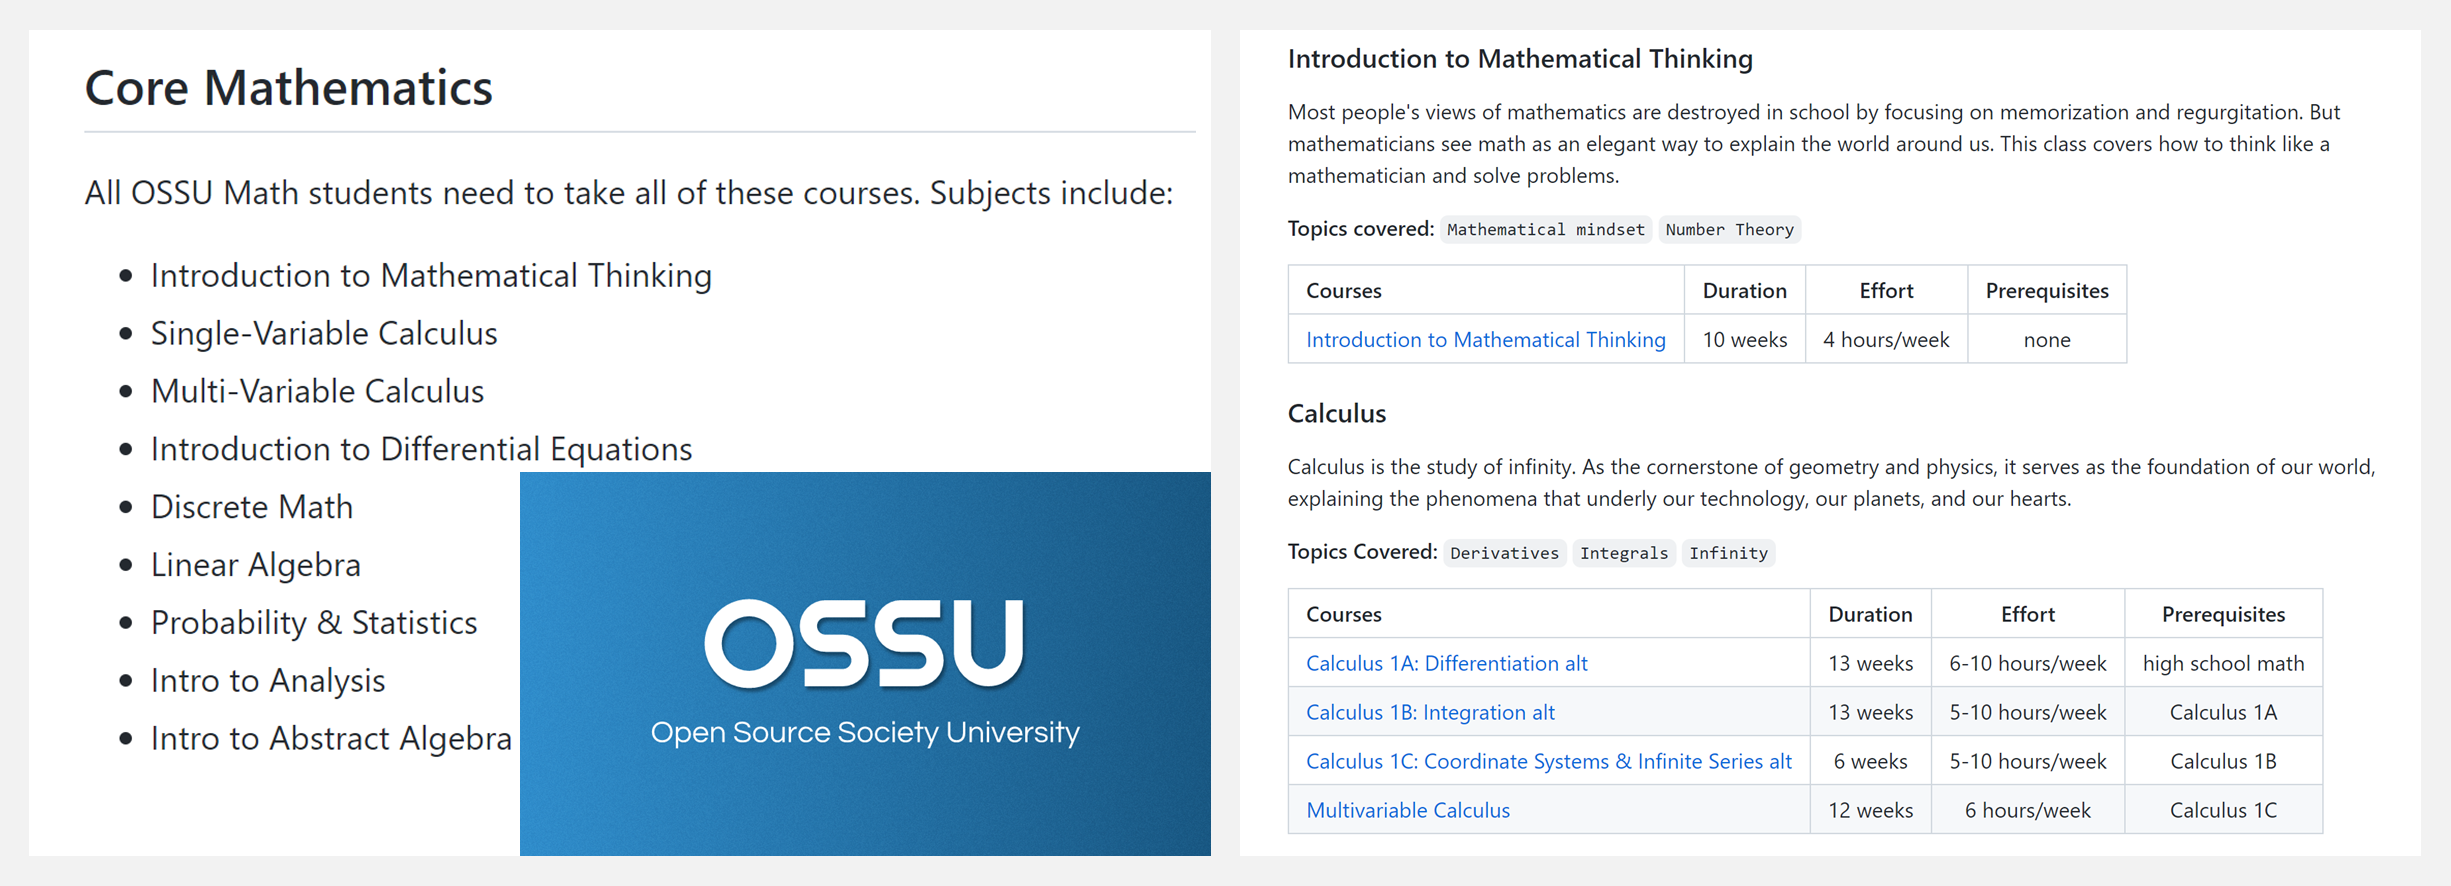This screenshot has height=886, width=2451.
Task: Click the Linear Algebra list item
Action: point(255,564)
